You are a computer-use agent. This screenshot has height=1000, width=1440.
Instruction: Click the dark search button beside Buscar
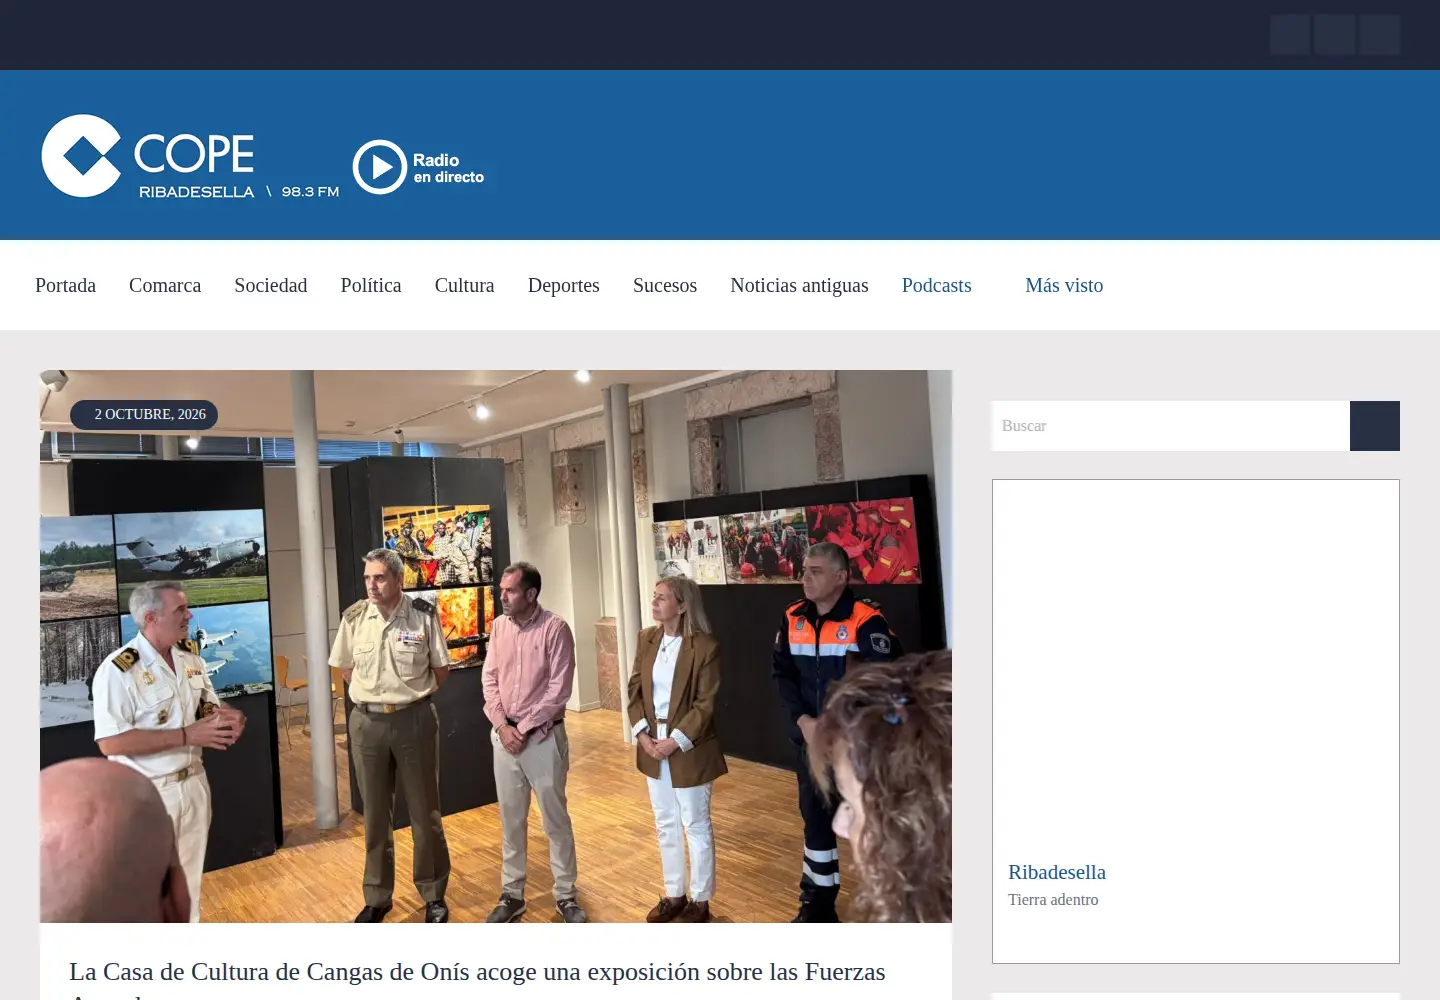point(1375,426)
